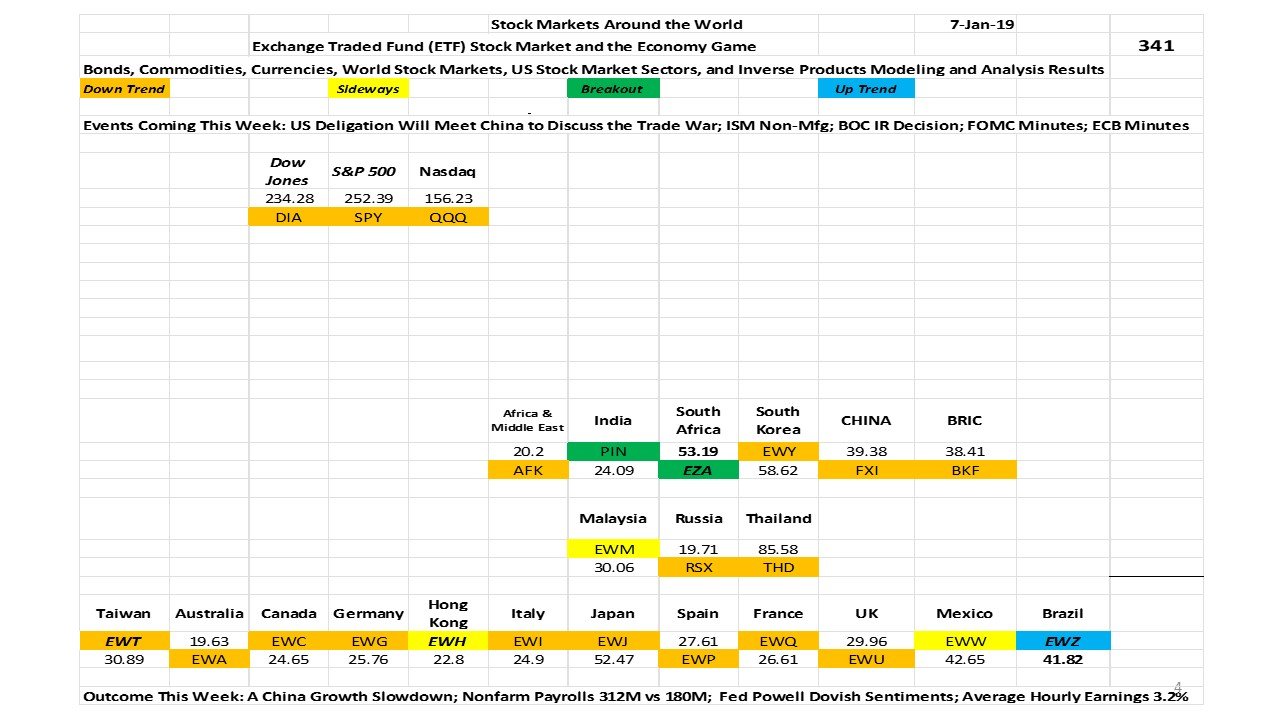Select the orange EWY cell

[x=778, y=451]
